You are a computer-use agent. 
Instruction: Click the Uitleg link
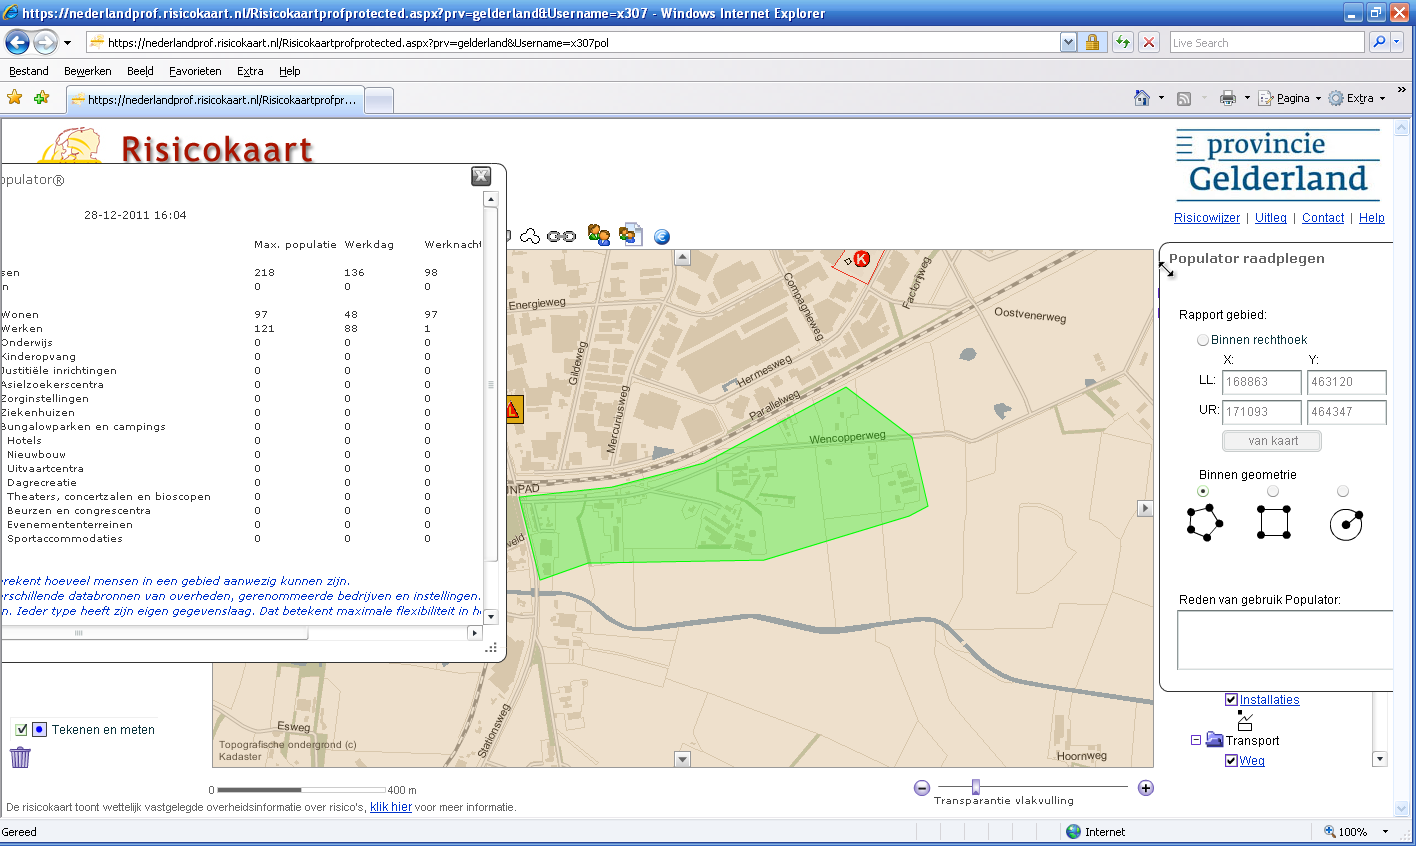point(1271,218)
